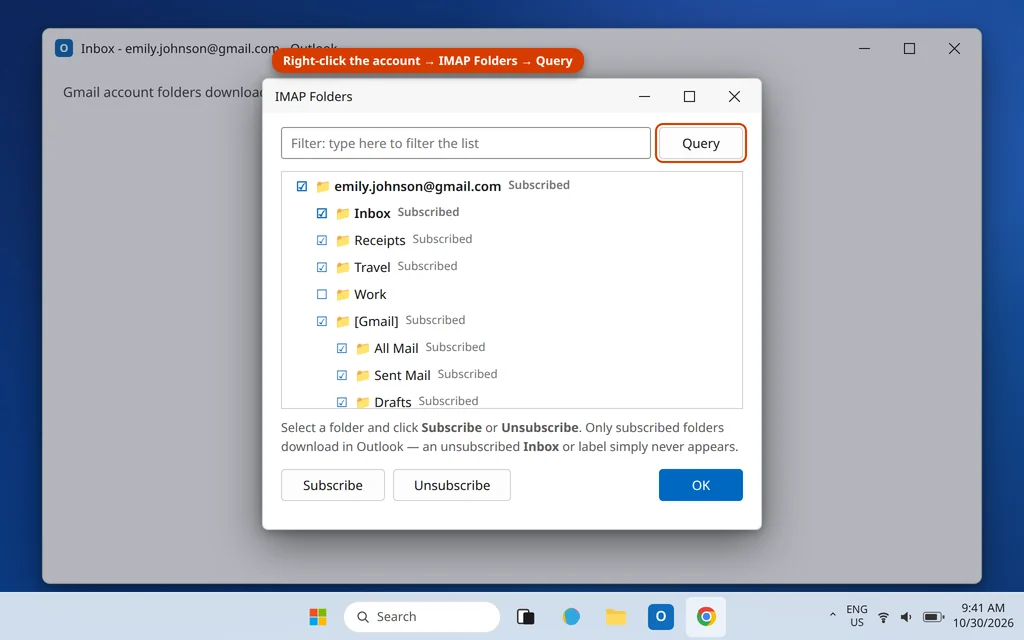Click the Drafts folder icon

(362, 402)
